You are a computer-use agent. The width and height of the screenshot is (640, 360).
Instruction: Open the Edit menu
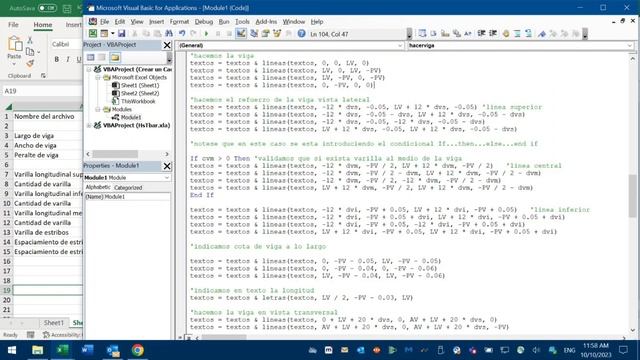click(x=120, y=22)
